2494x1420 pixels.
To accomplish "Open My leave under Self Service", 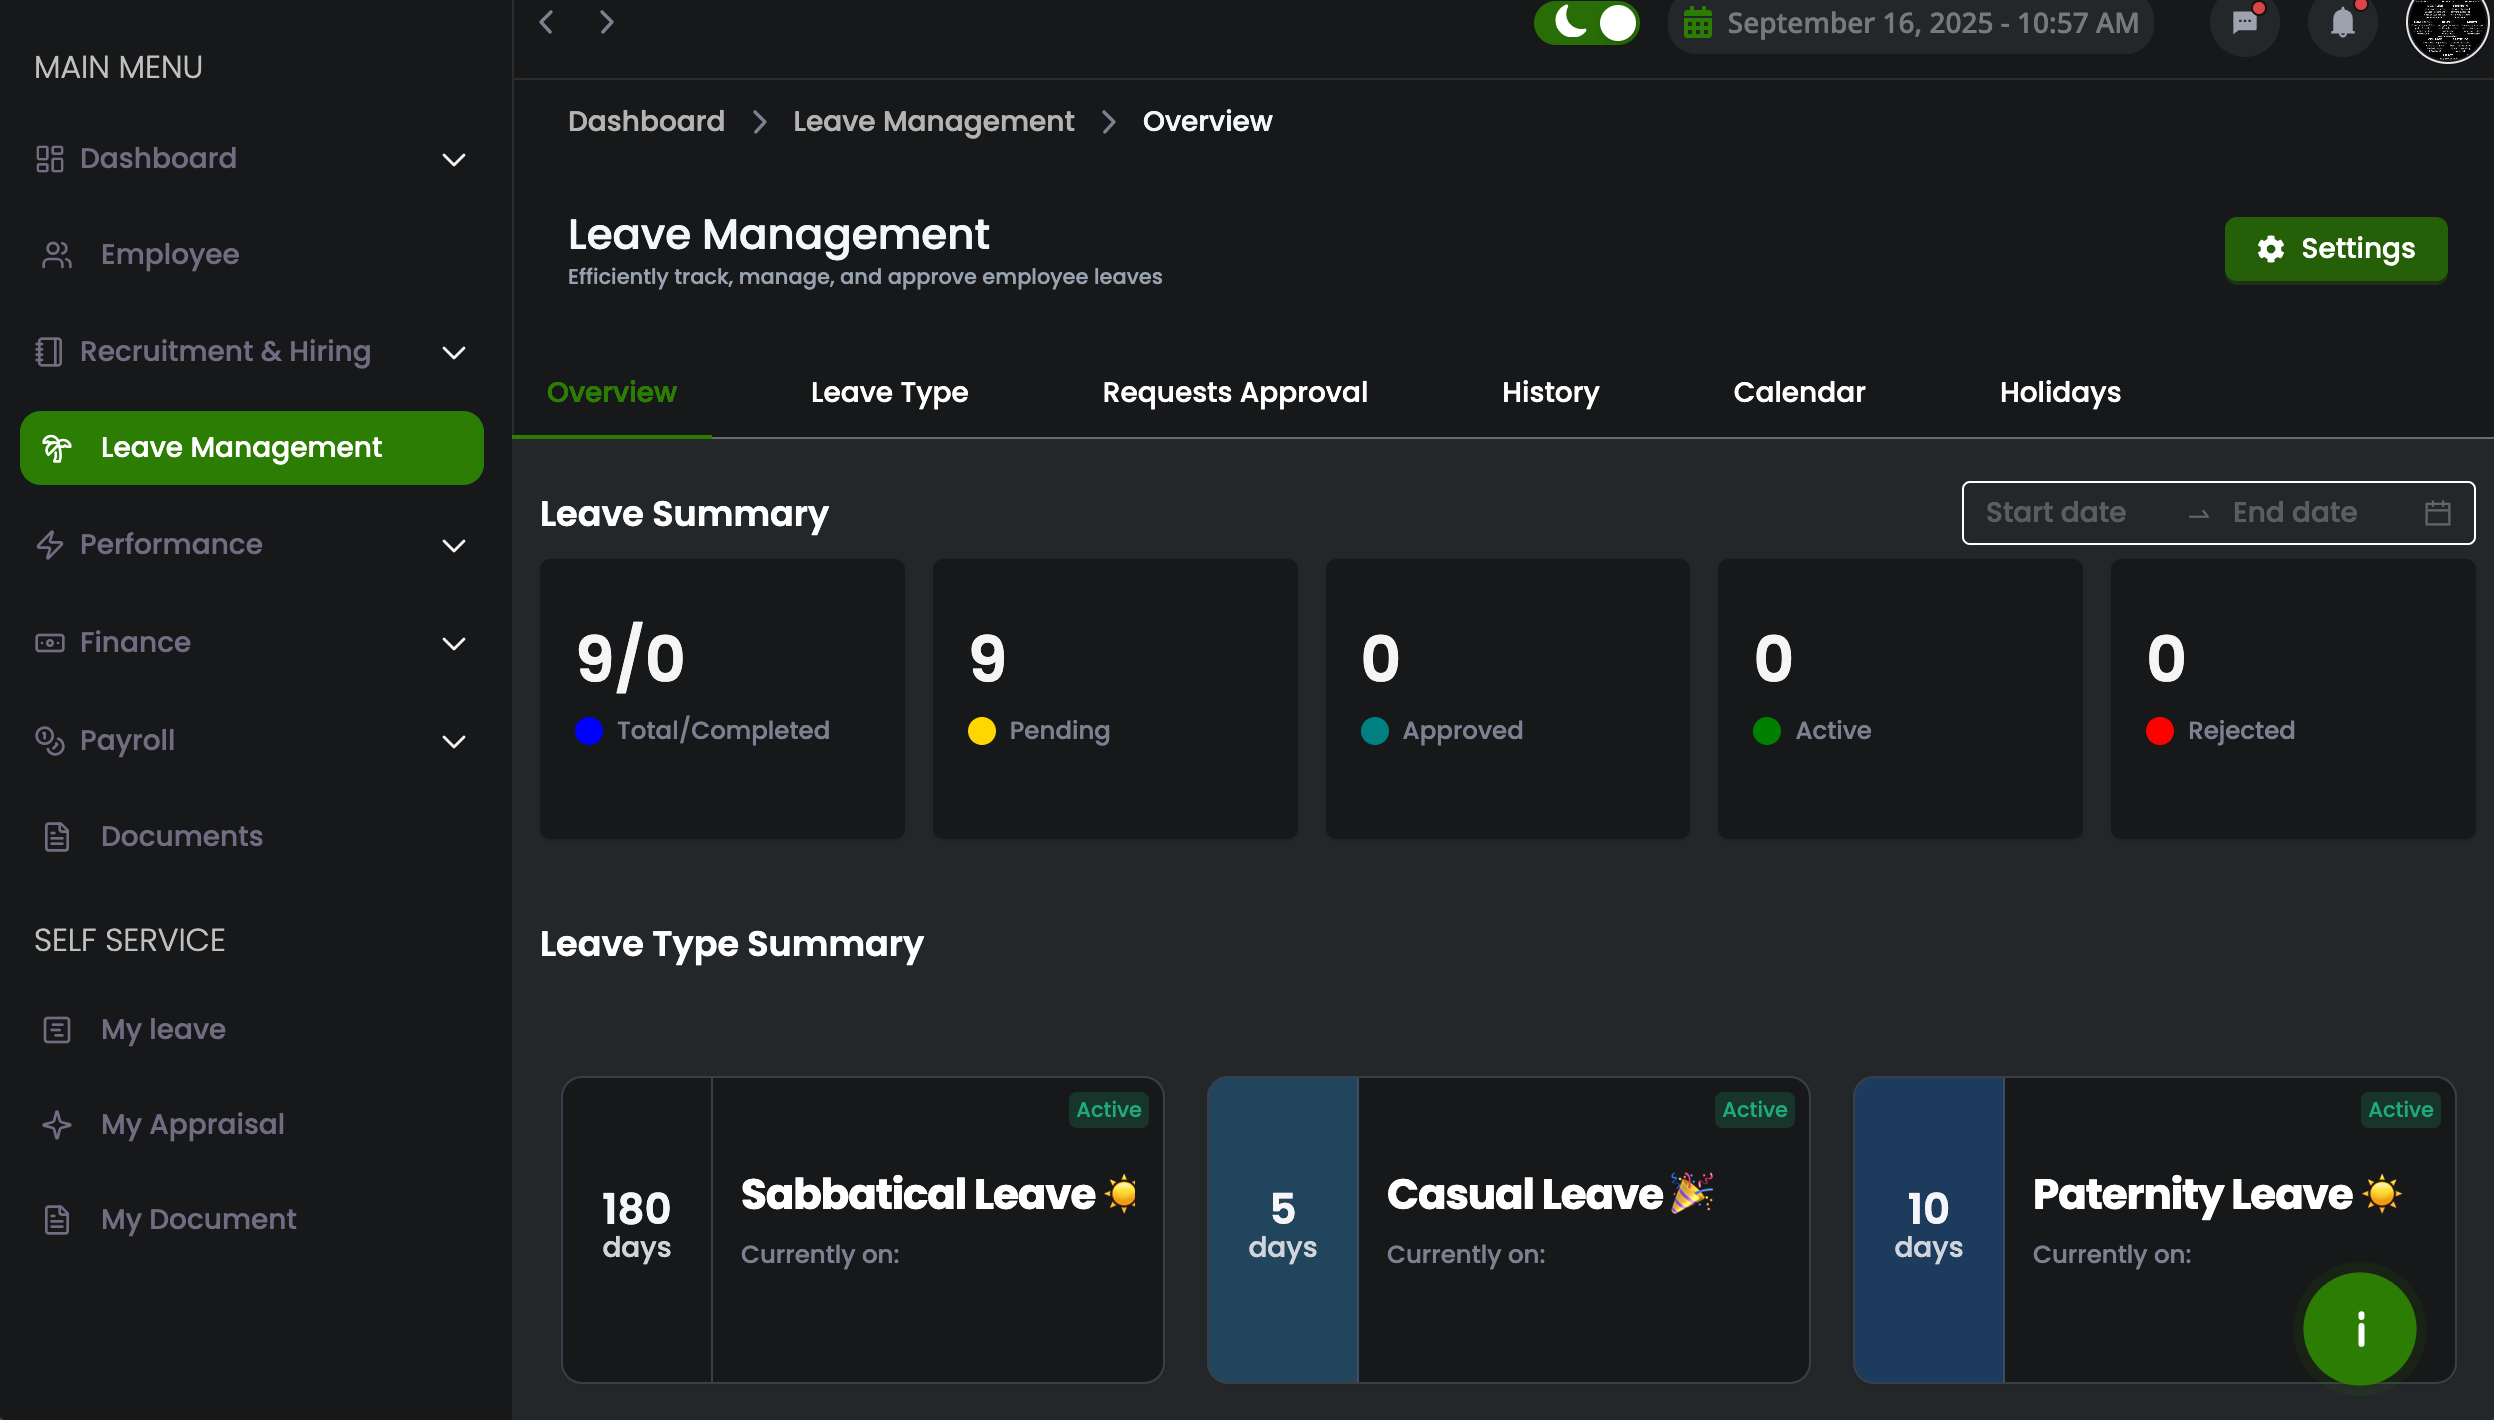I will 252,1030.
